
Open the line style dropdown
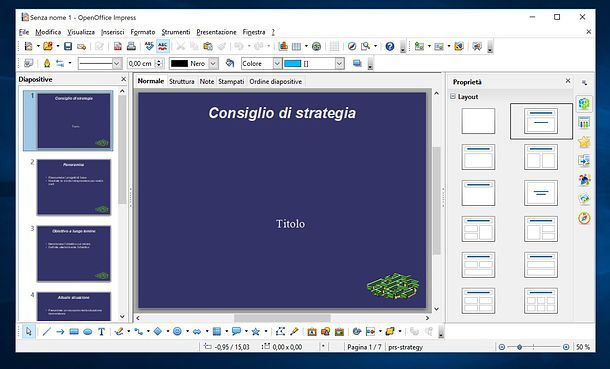[117, 63]
